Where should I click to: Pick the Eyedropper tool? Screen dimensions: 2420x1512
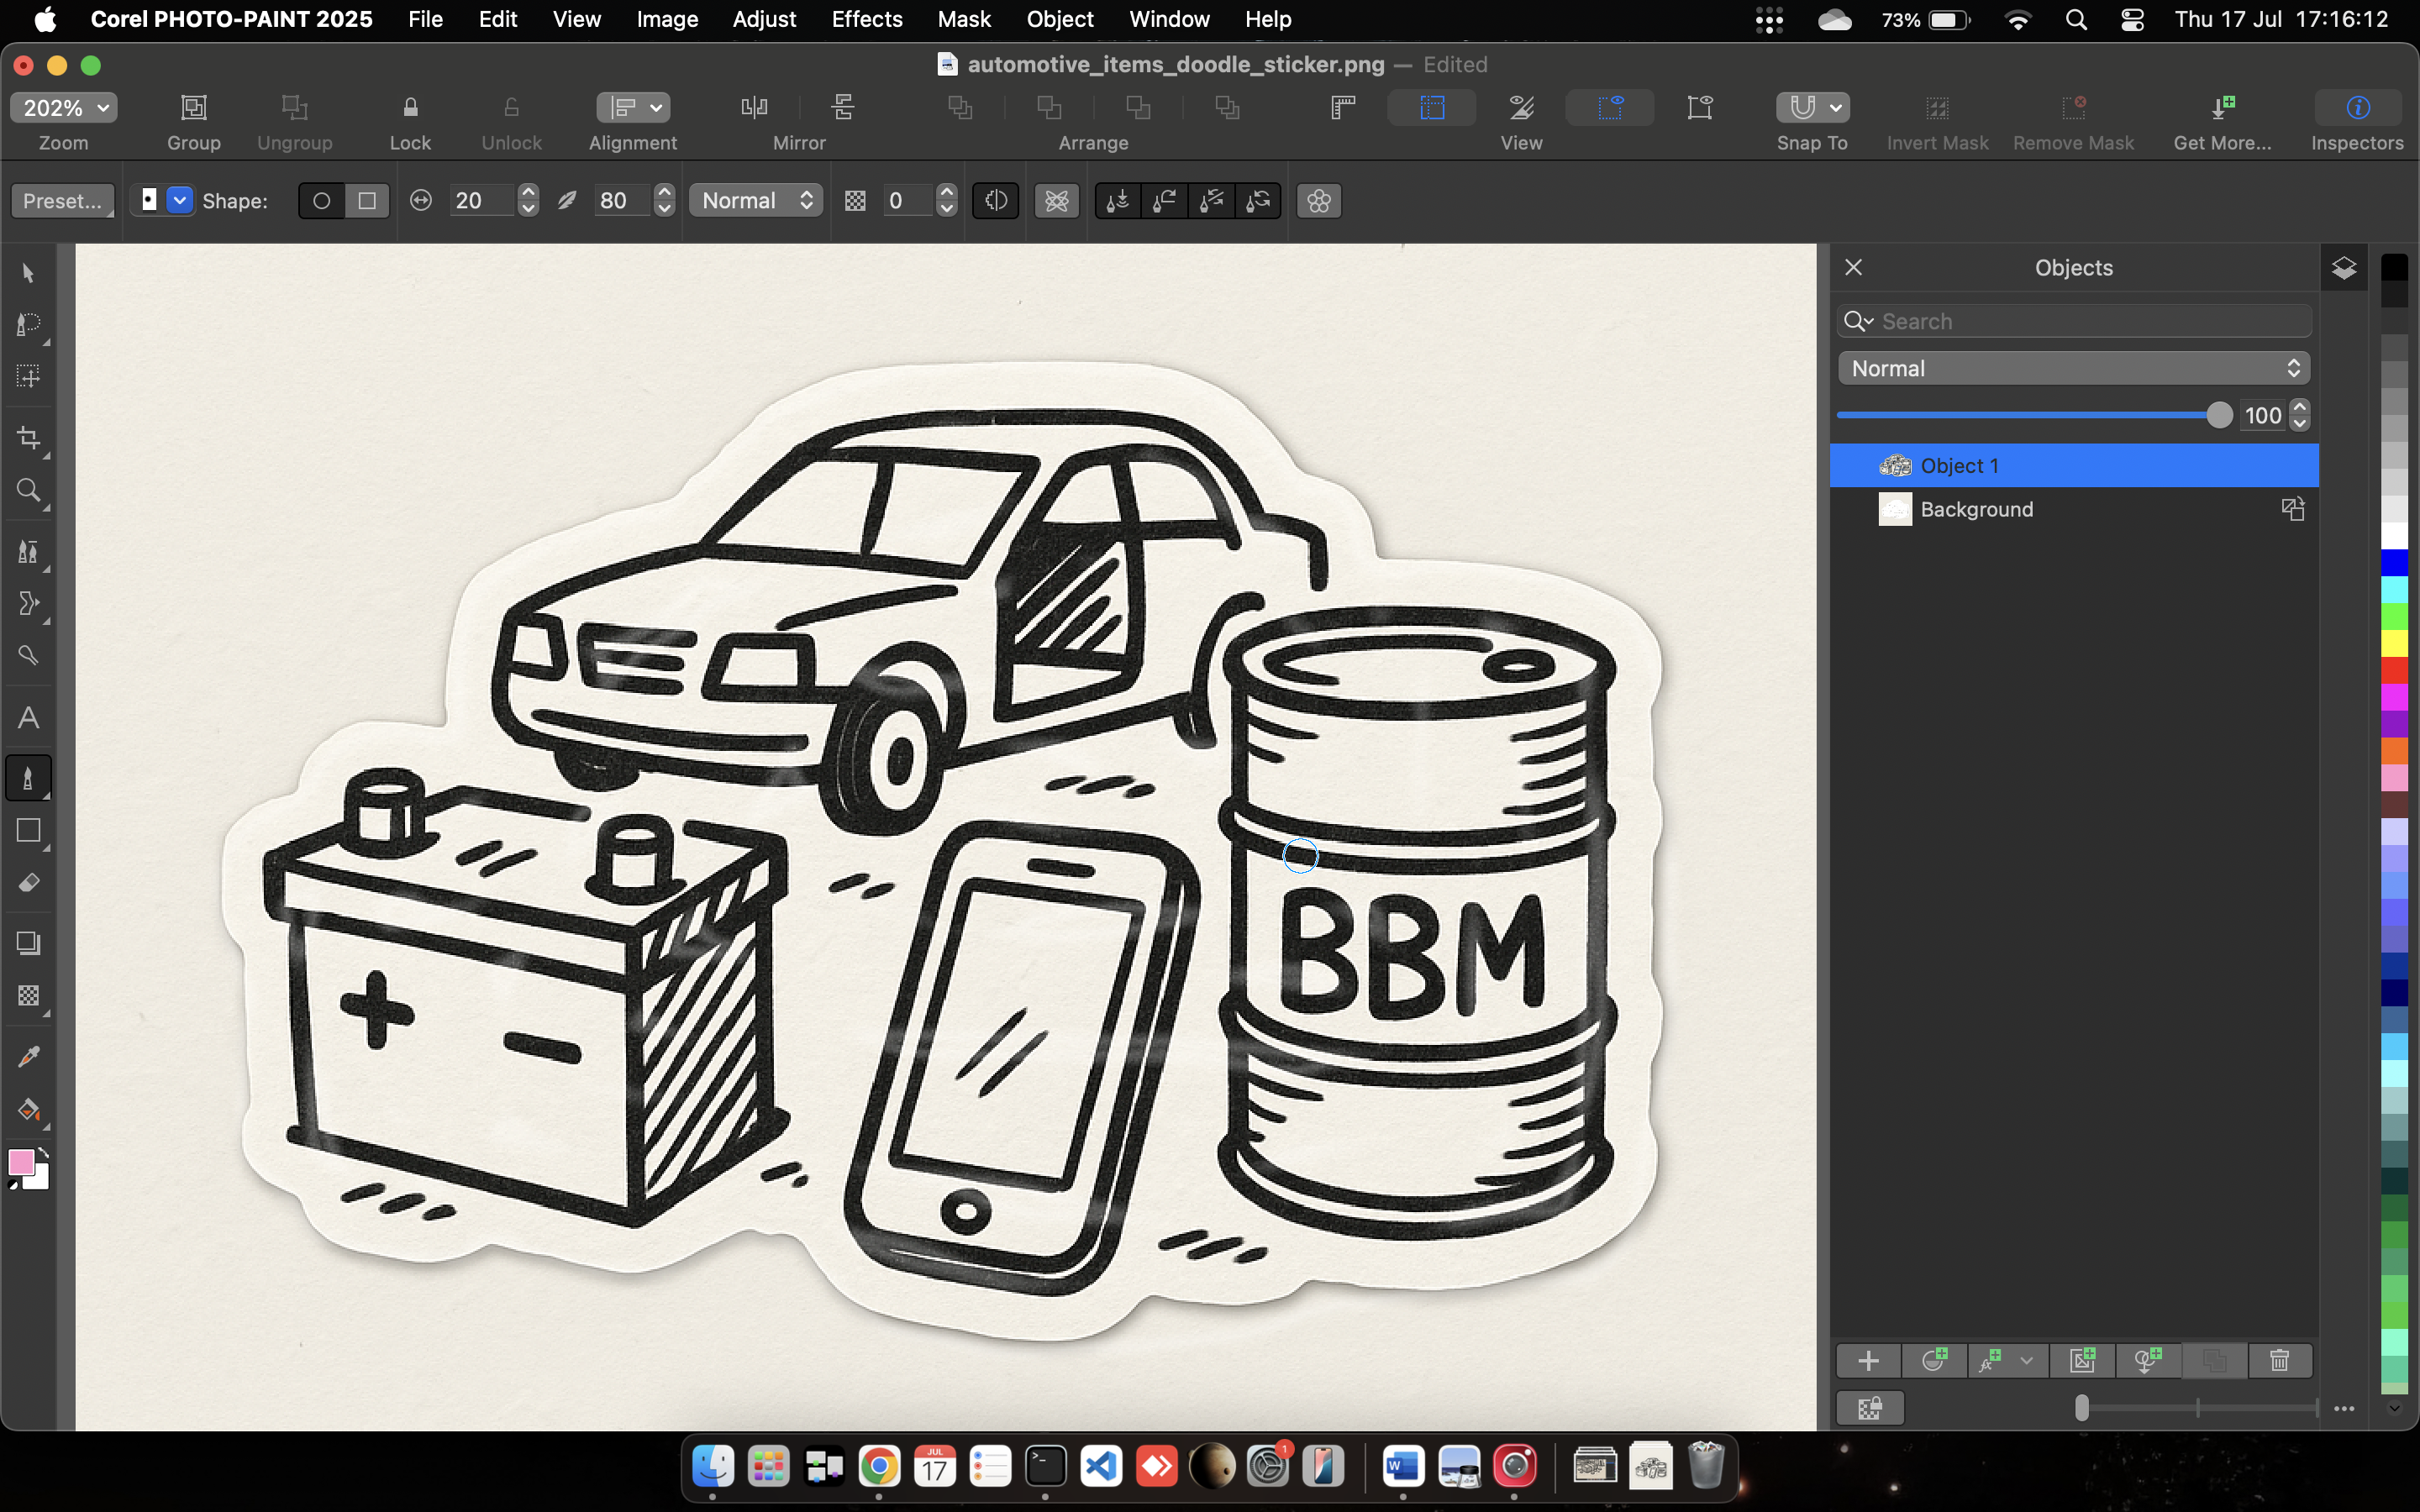pyautogui.click(x=28, y=1057)
